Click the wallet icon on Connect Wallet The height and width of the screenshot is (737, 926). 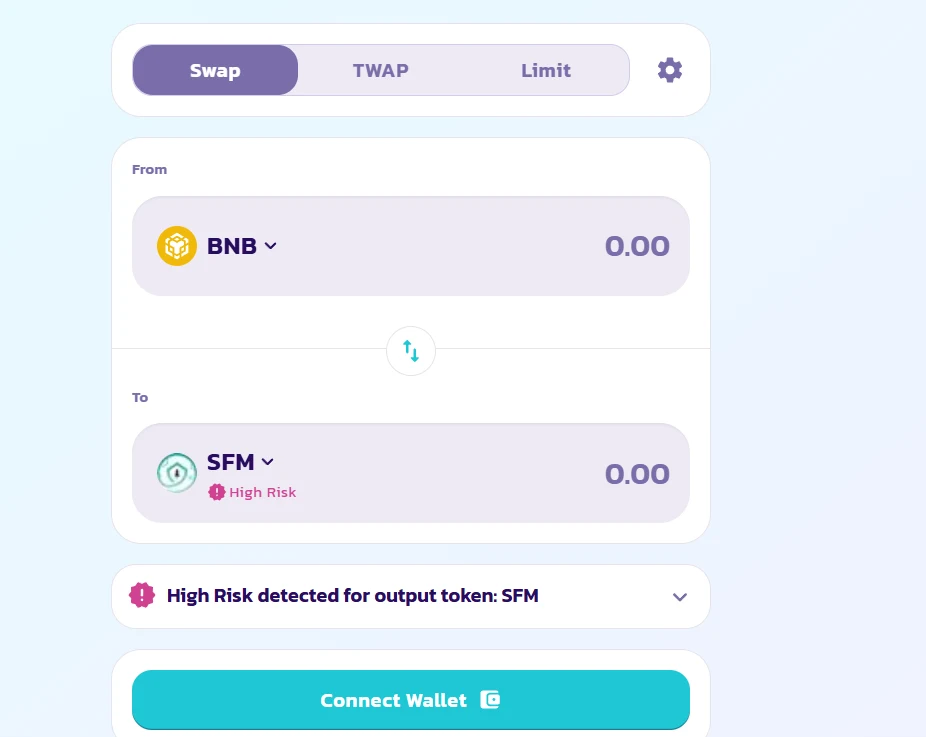(x=490, y=700)
